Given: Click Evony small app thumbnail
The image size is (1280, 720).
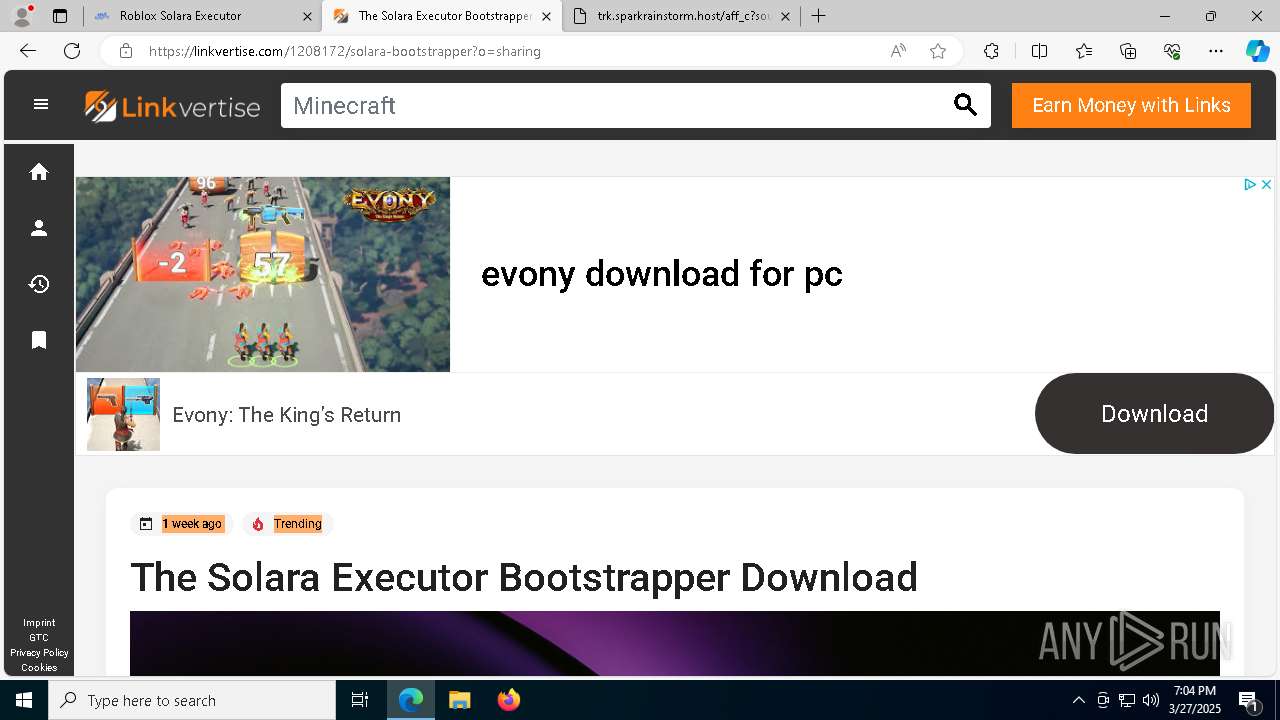Looking at the screenshot, I should click(123, 414).
